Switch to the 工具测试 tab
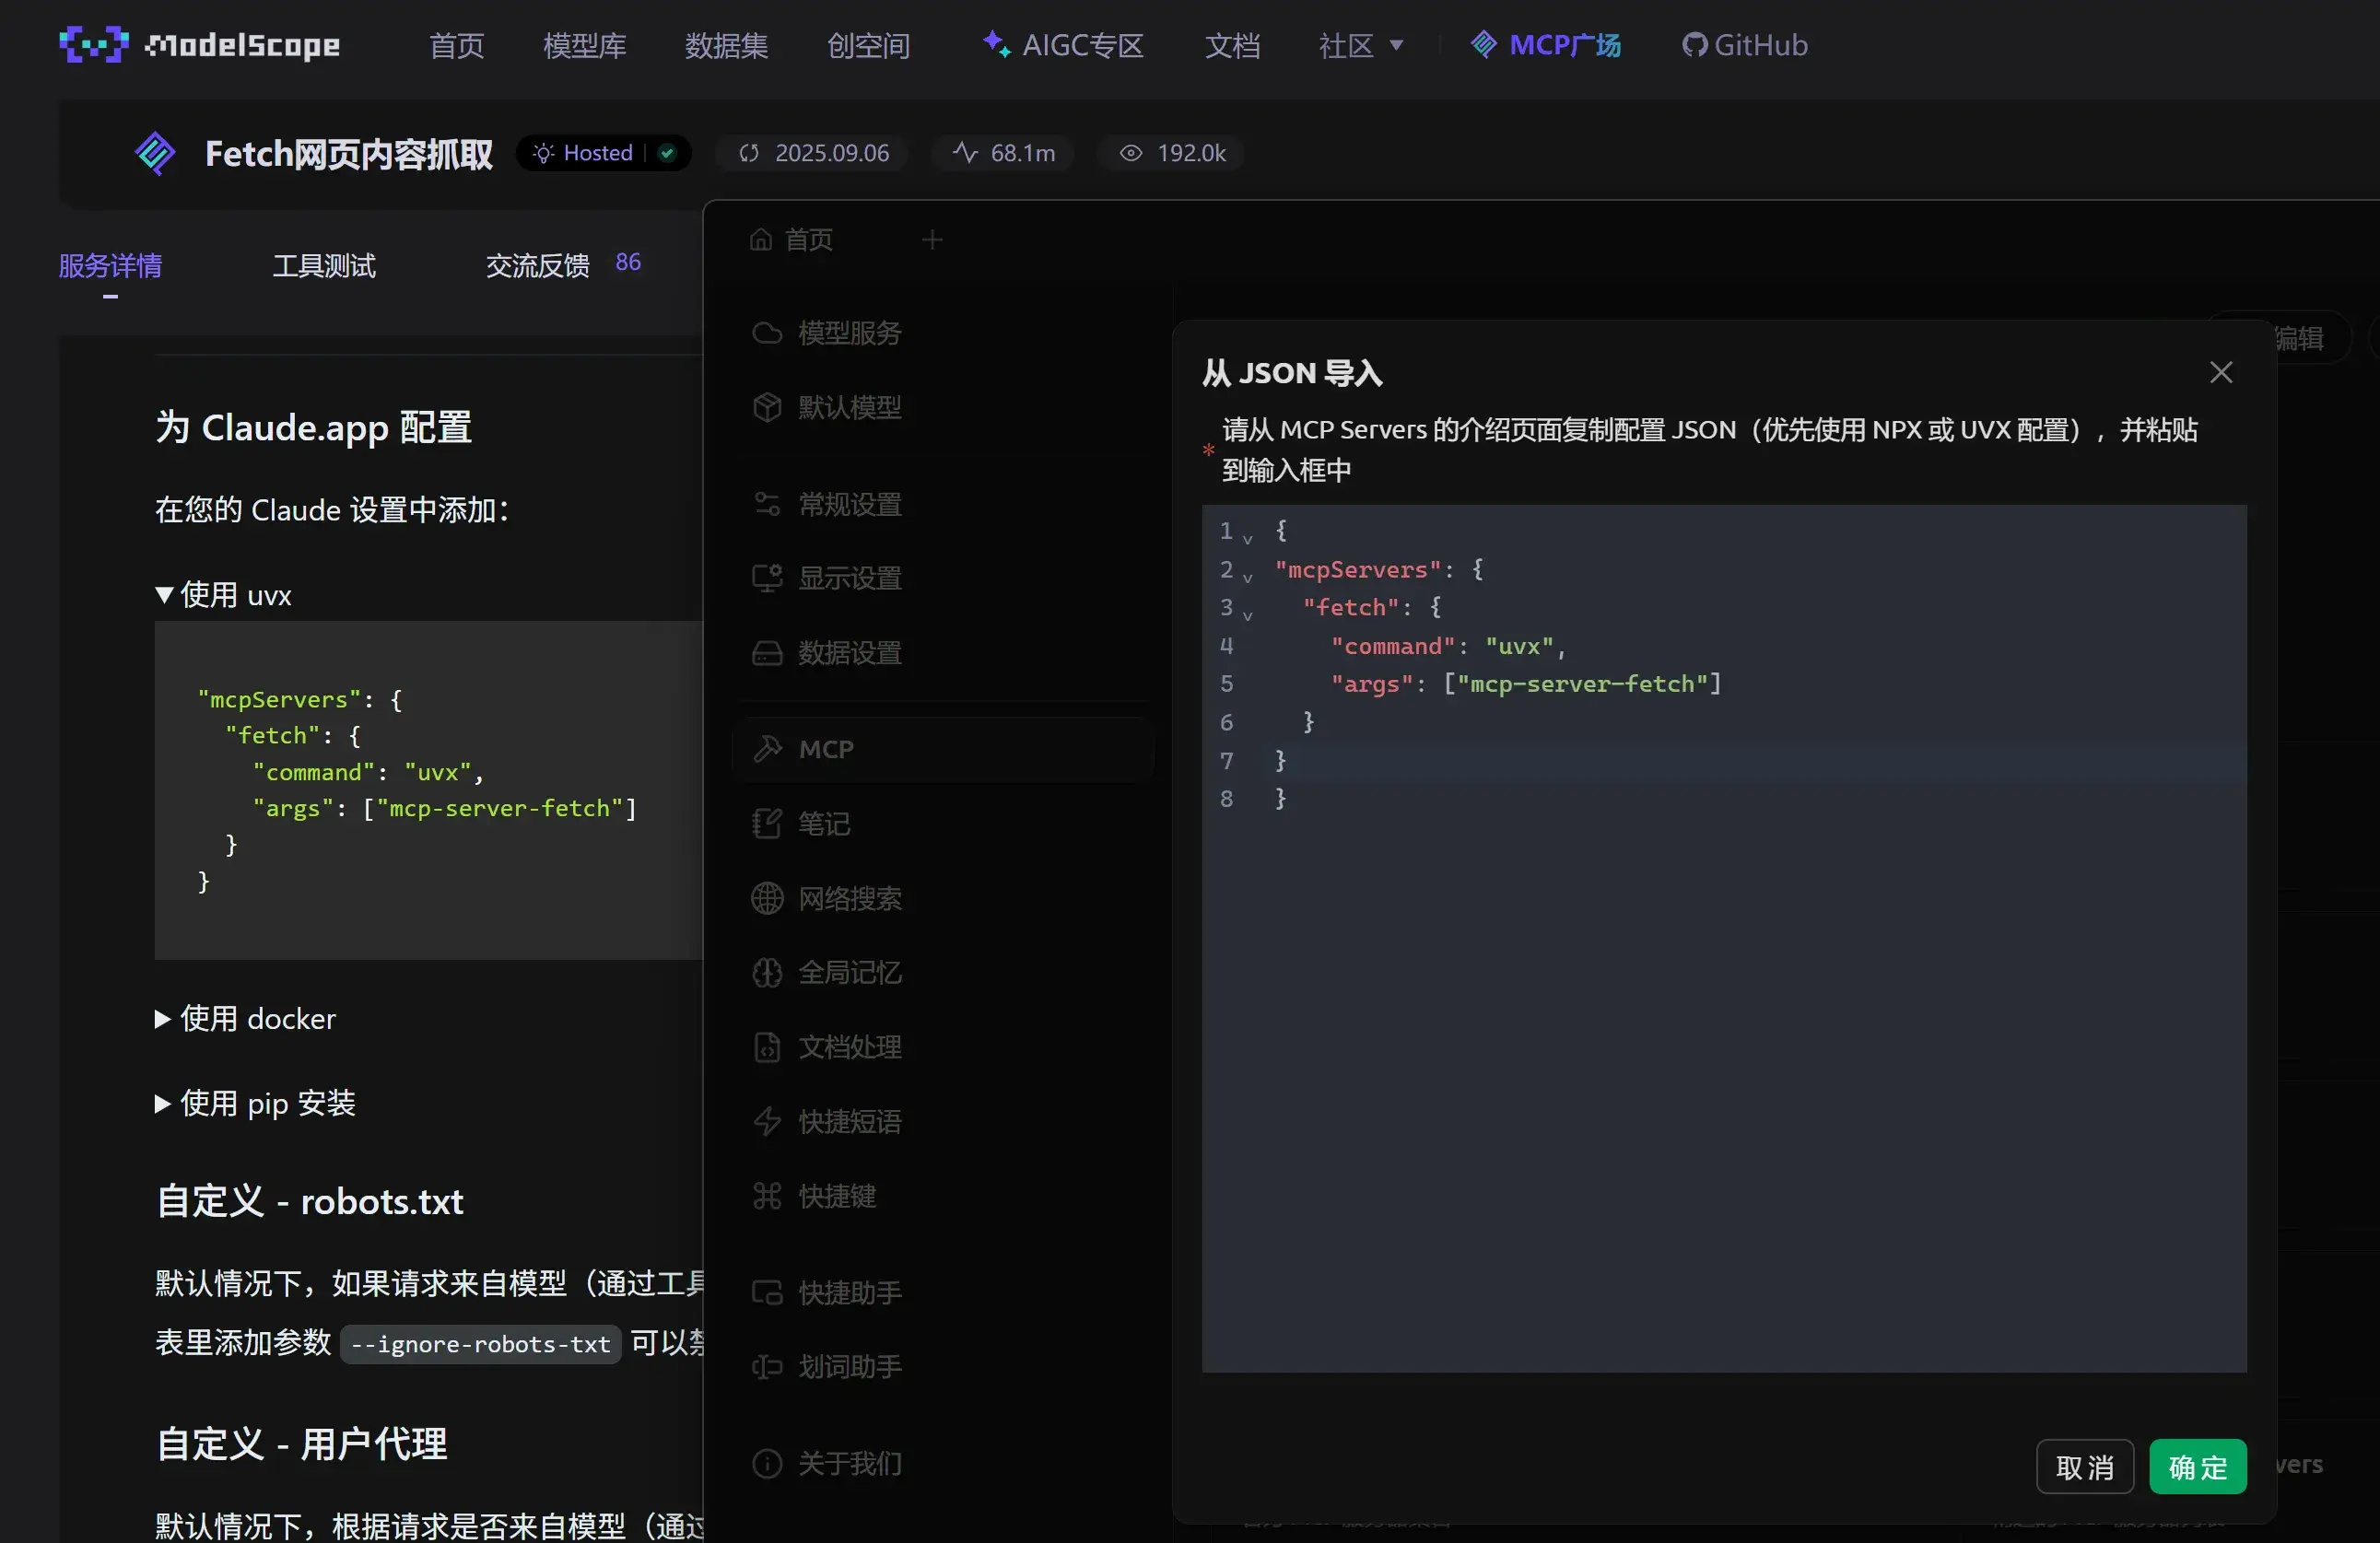Screen dimensions: 2380x1543 tap(324, 266)
